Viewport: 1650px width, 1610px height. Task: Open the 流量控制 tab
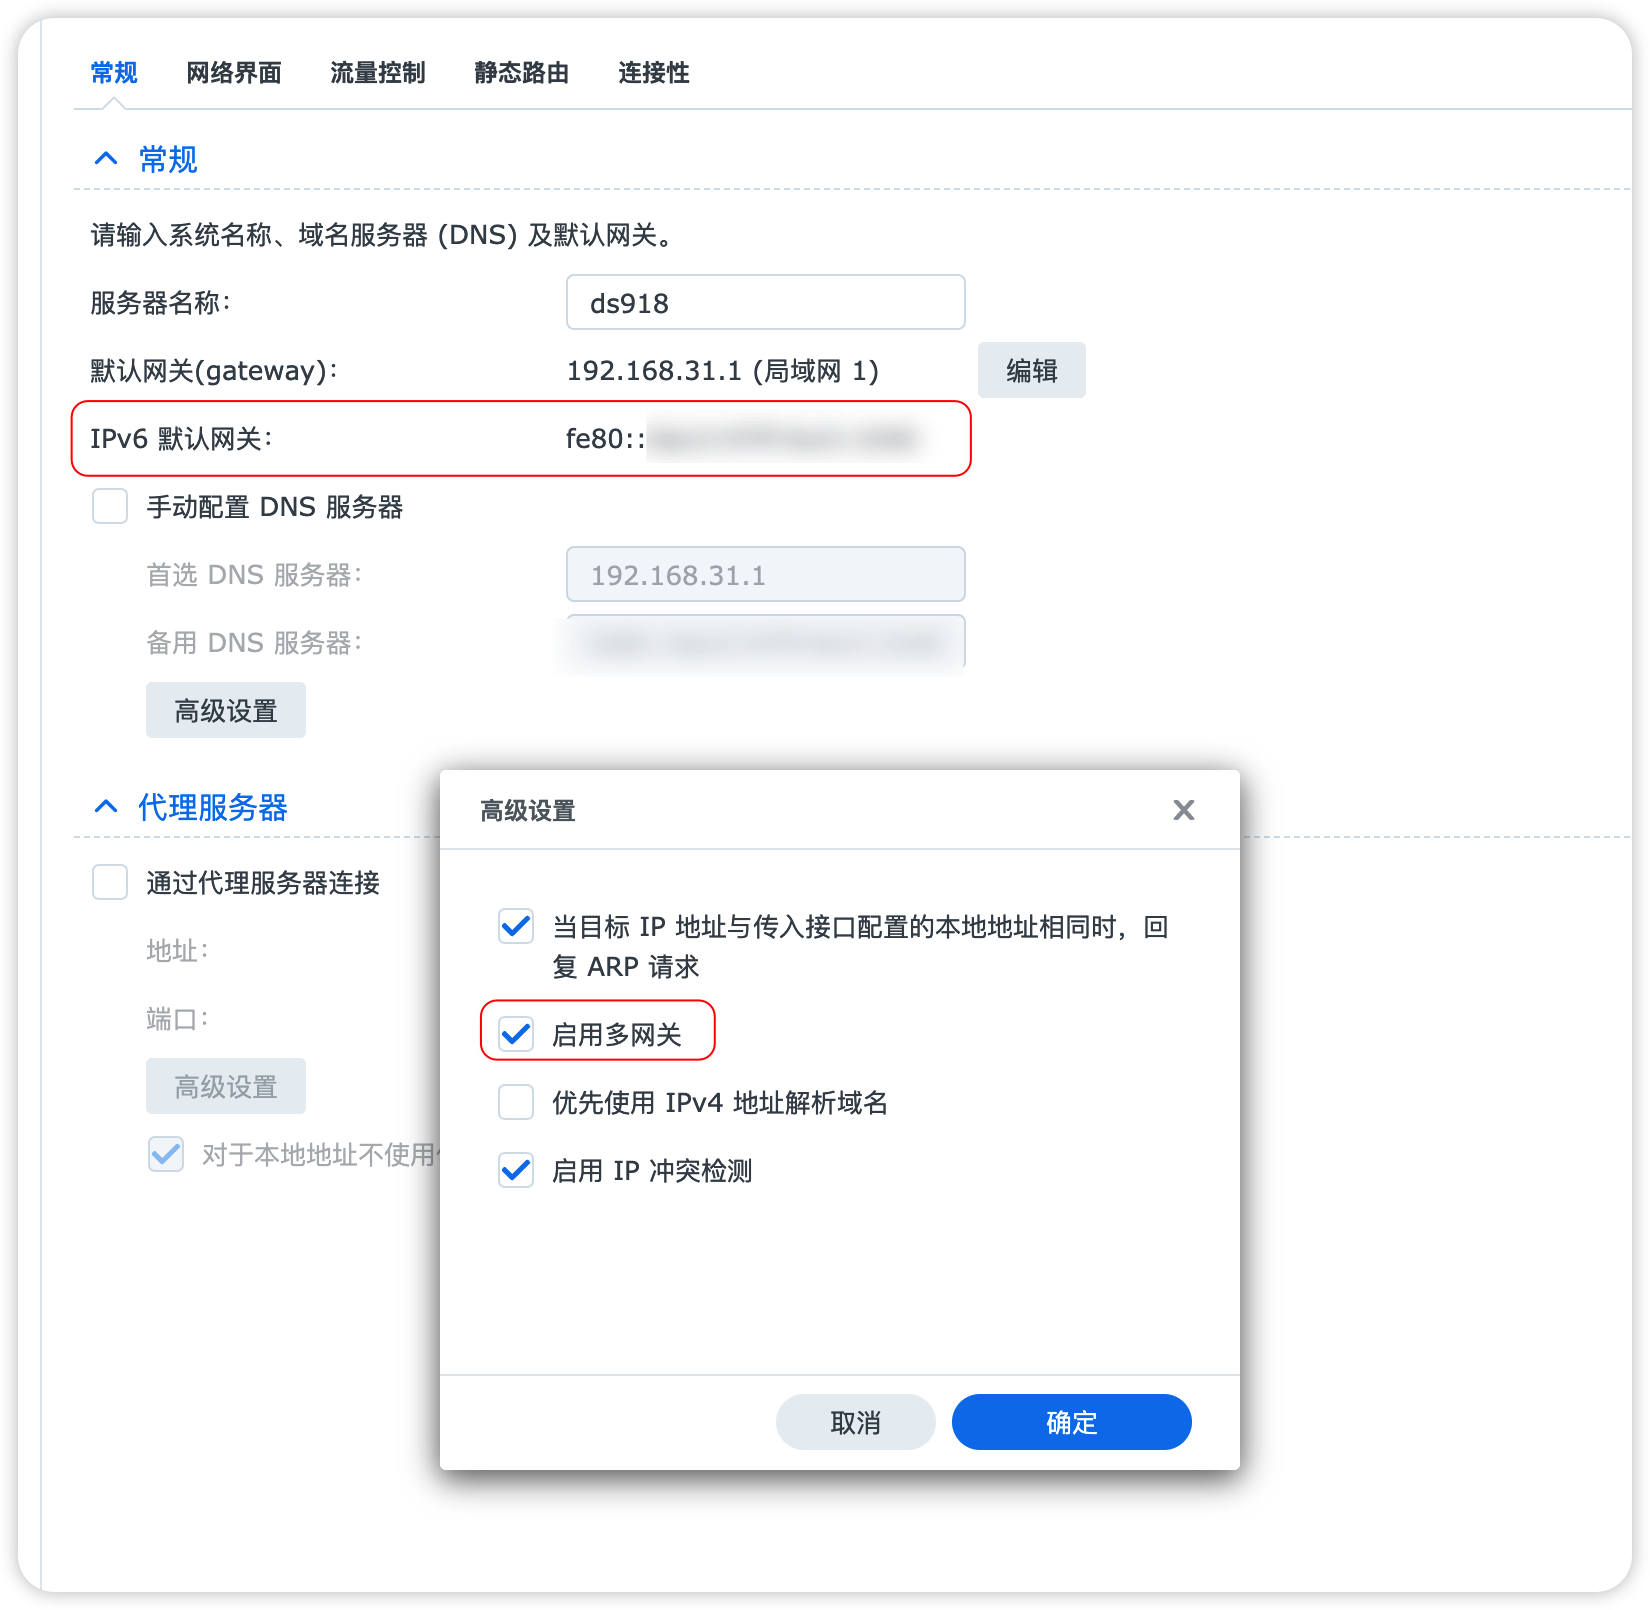point(377,72)
